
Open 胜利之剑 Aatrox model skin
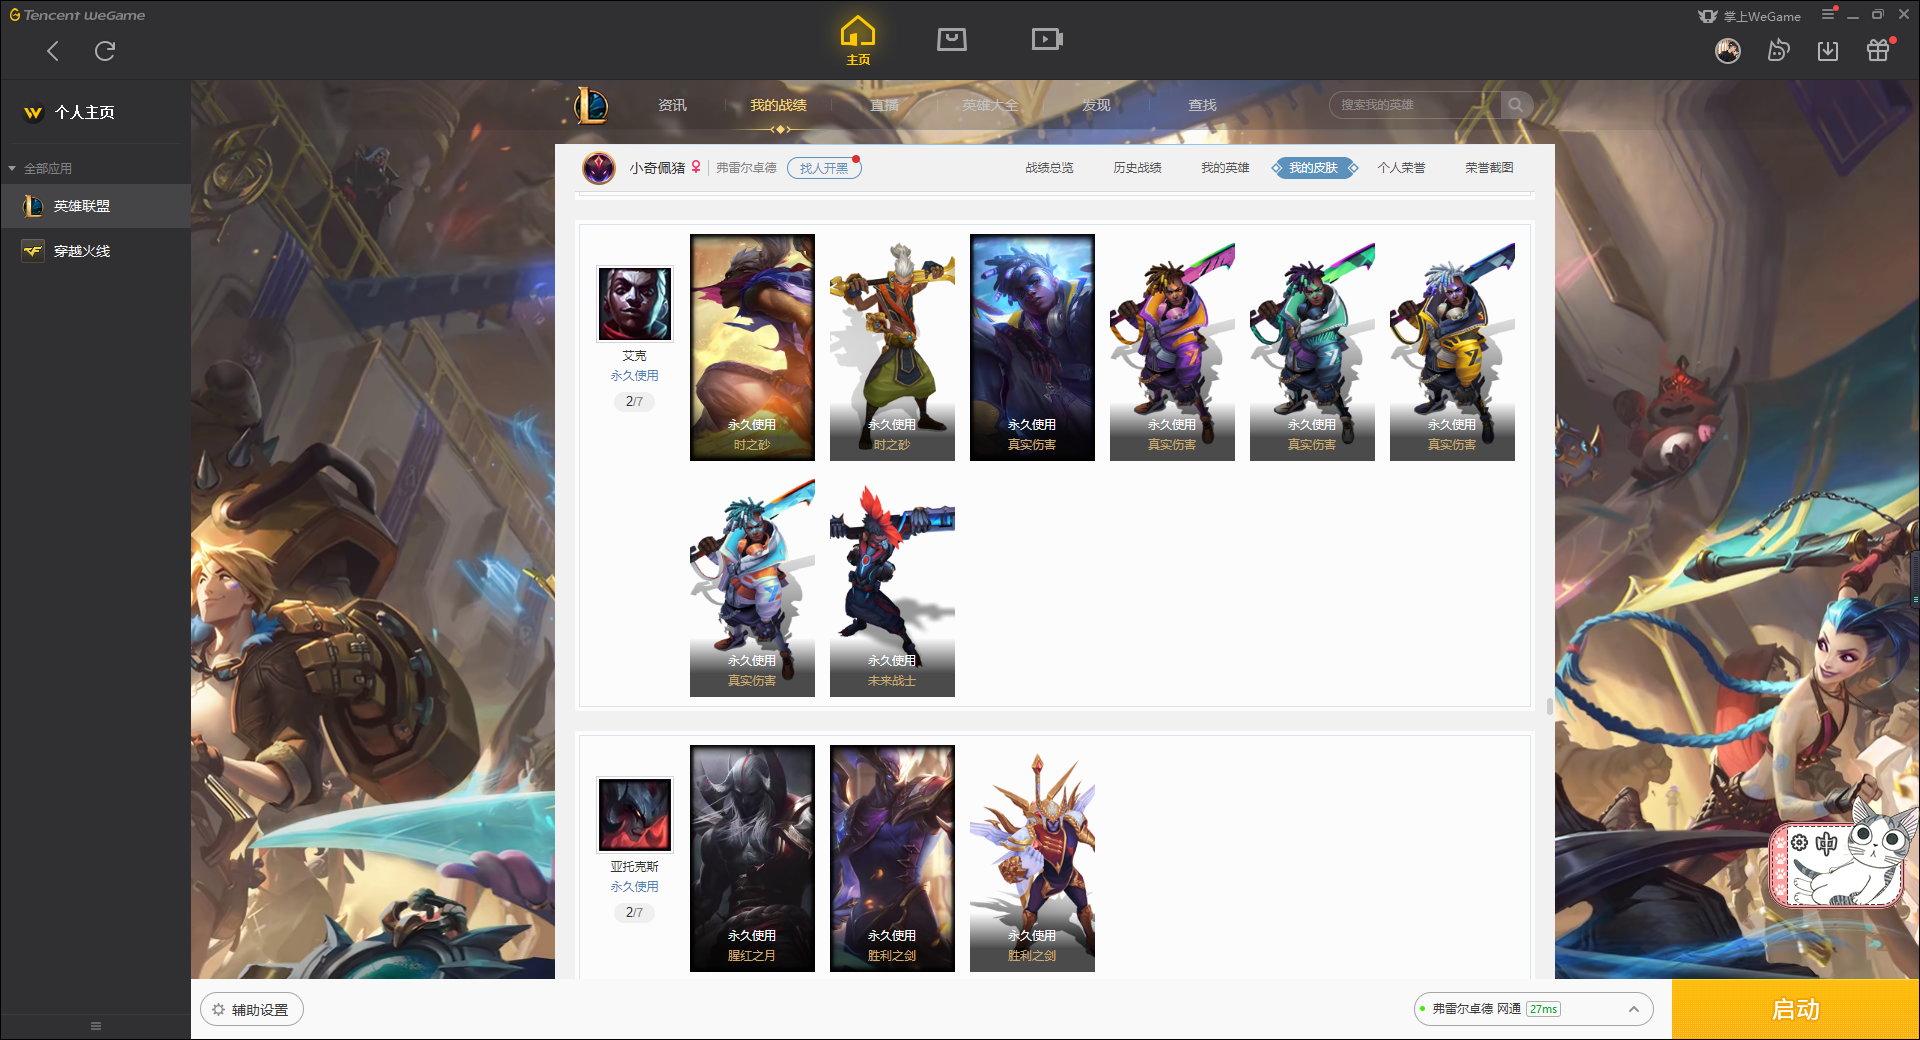(x=1032, y=858)
